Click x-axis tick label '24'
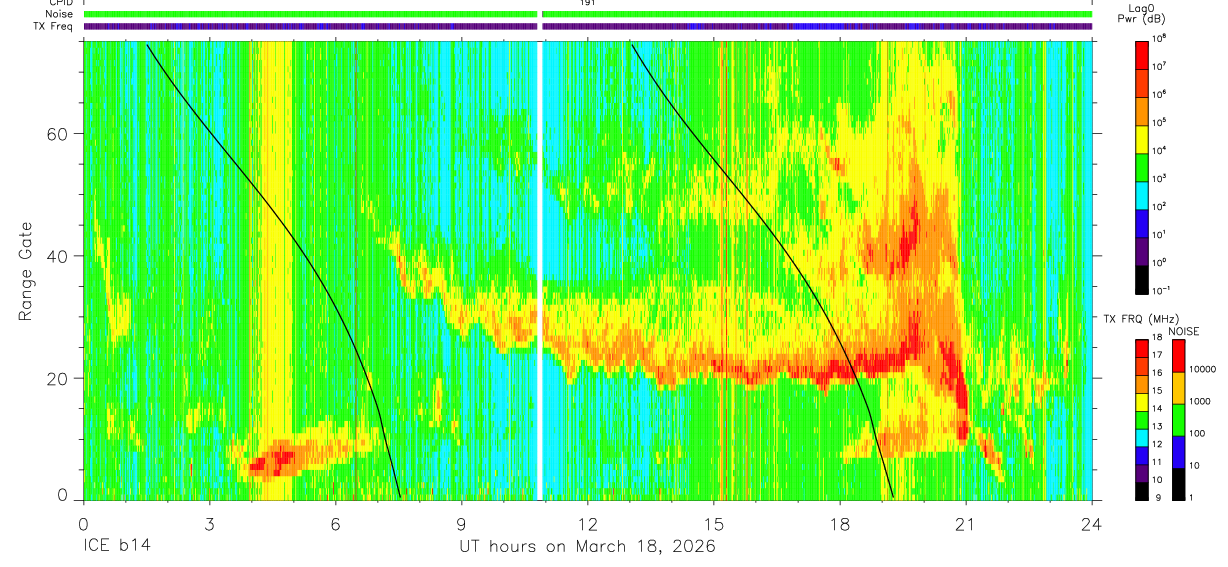This screenshot has width=1228, height=567. point(1092,523)
